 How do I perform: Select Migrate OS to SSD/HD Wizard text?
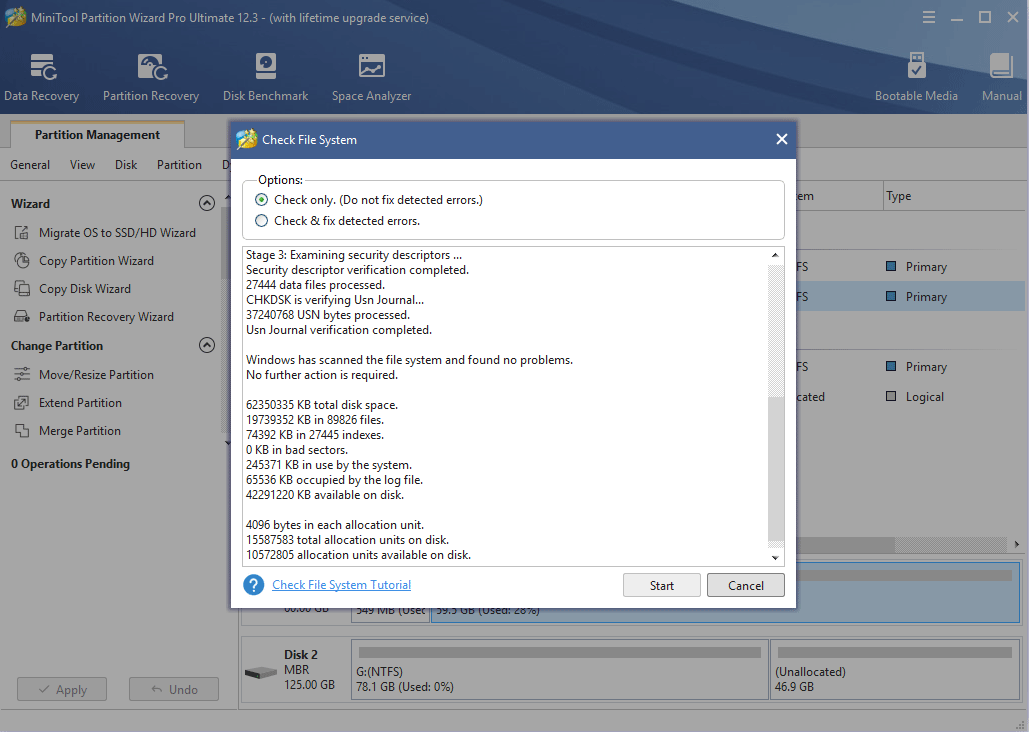click(x=117, y=232)
